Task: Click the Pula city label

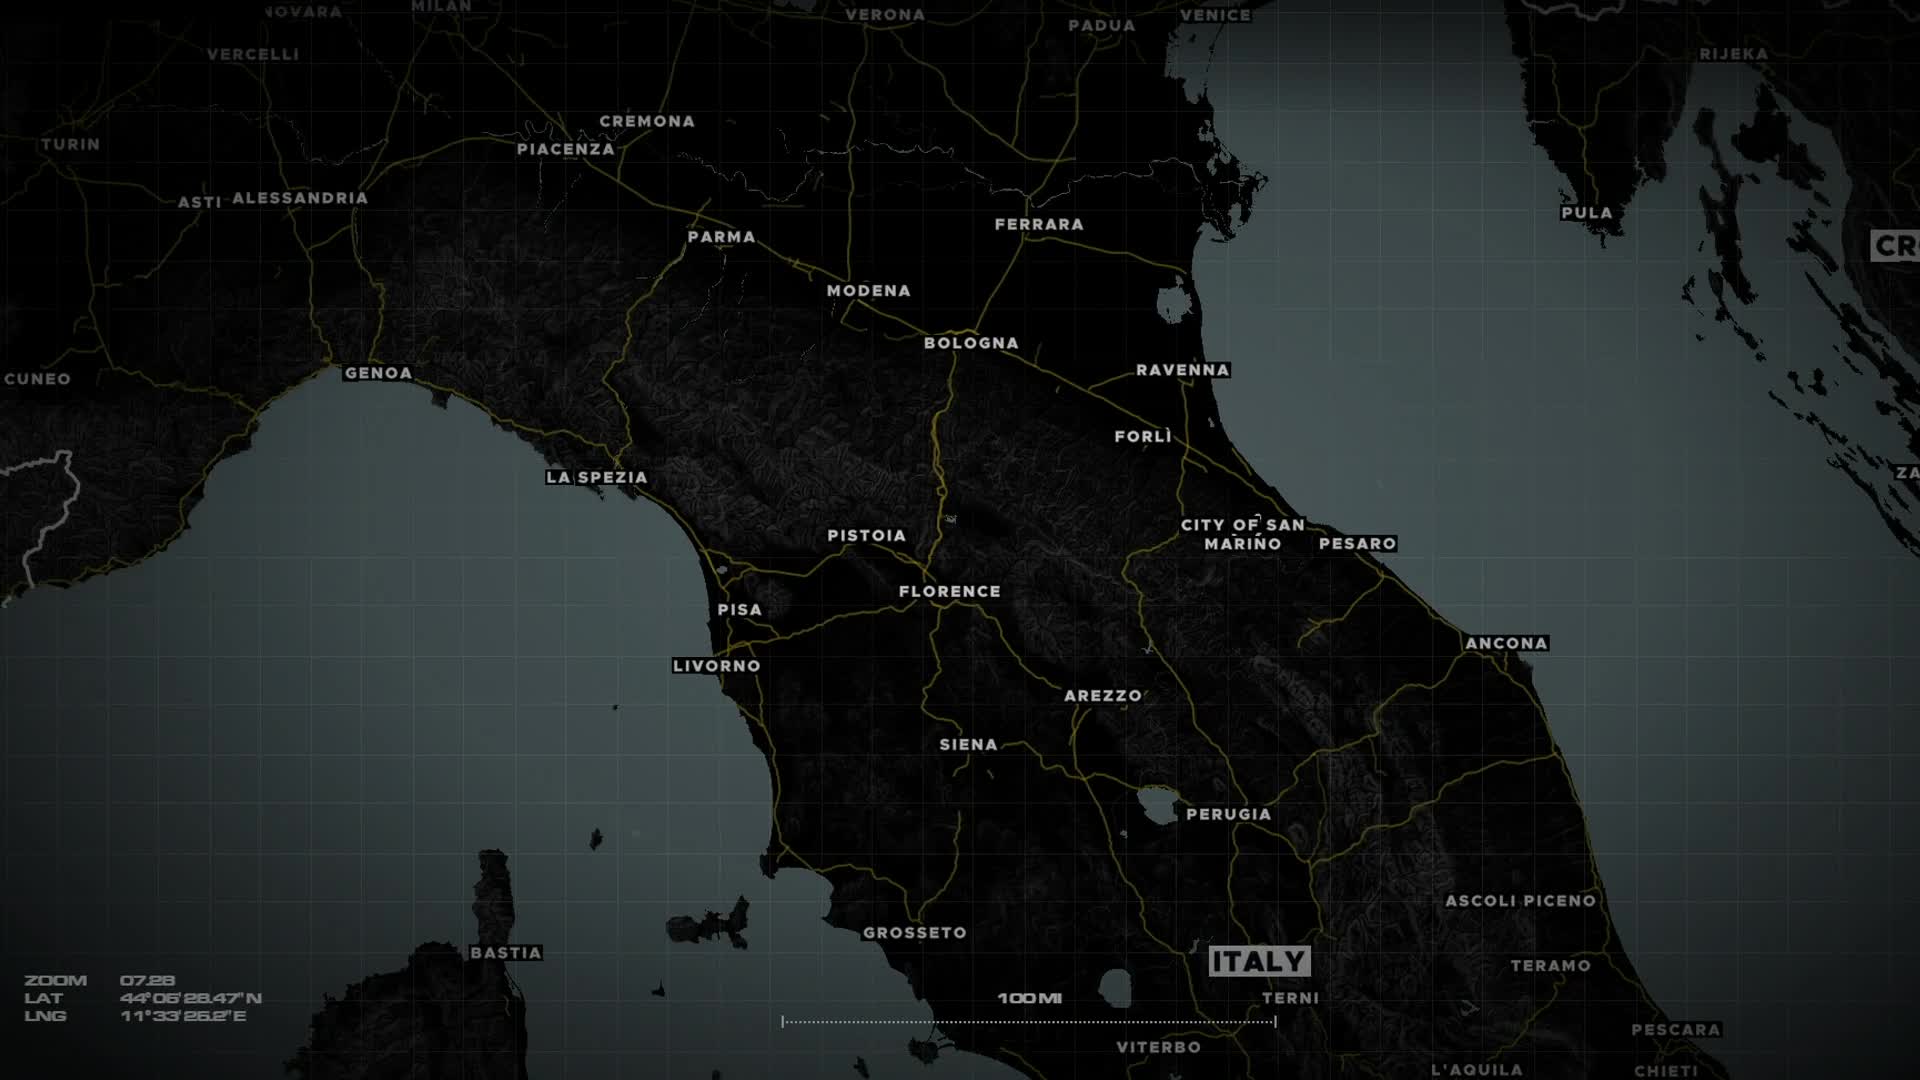Action: (x=1586, y=213)
